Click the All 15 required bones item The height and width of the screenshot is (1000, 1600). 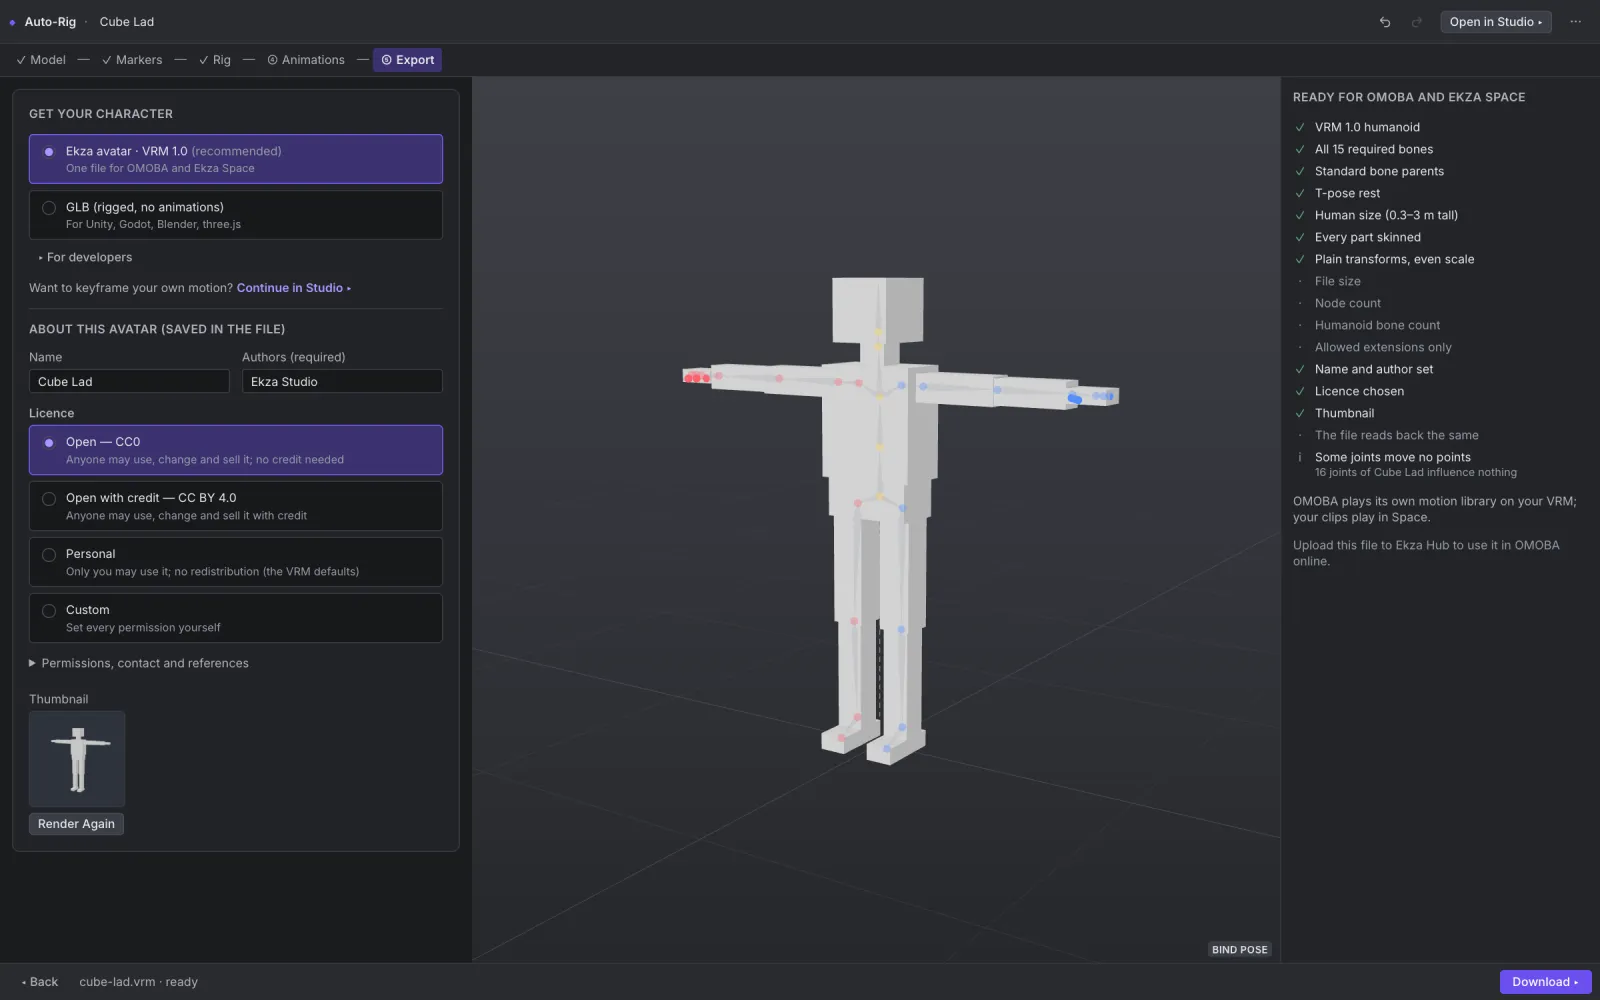[1373, 149]
